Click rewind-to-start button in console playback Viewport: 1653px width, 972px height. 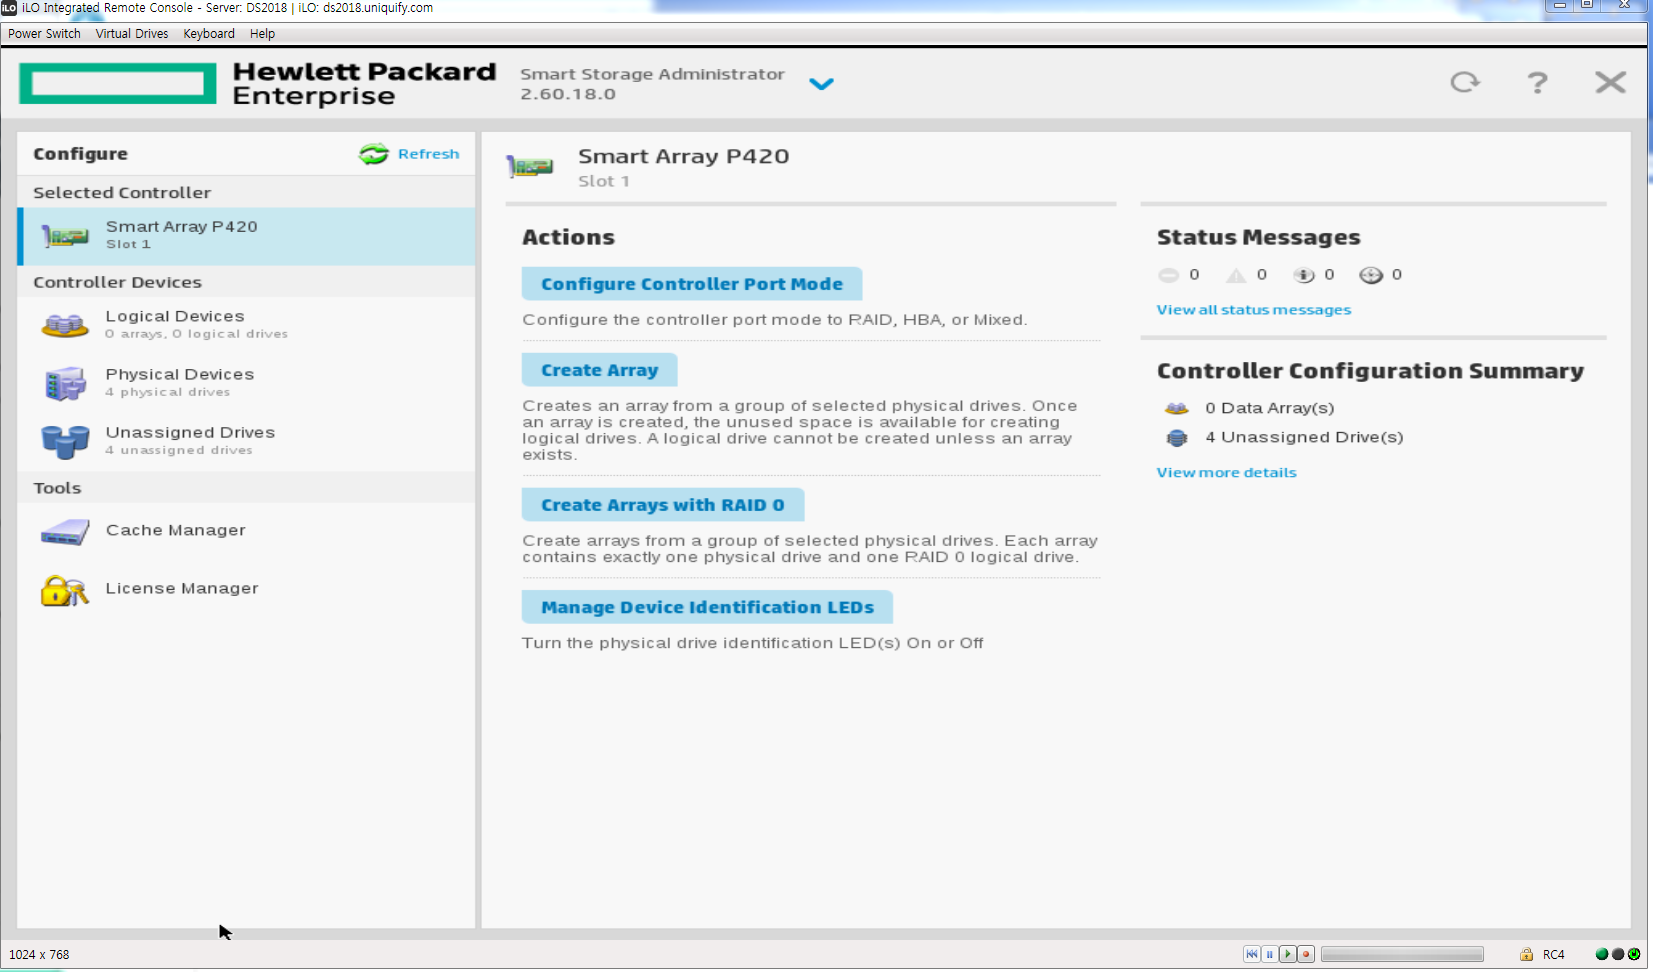point(1251,954)
